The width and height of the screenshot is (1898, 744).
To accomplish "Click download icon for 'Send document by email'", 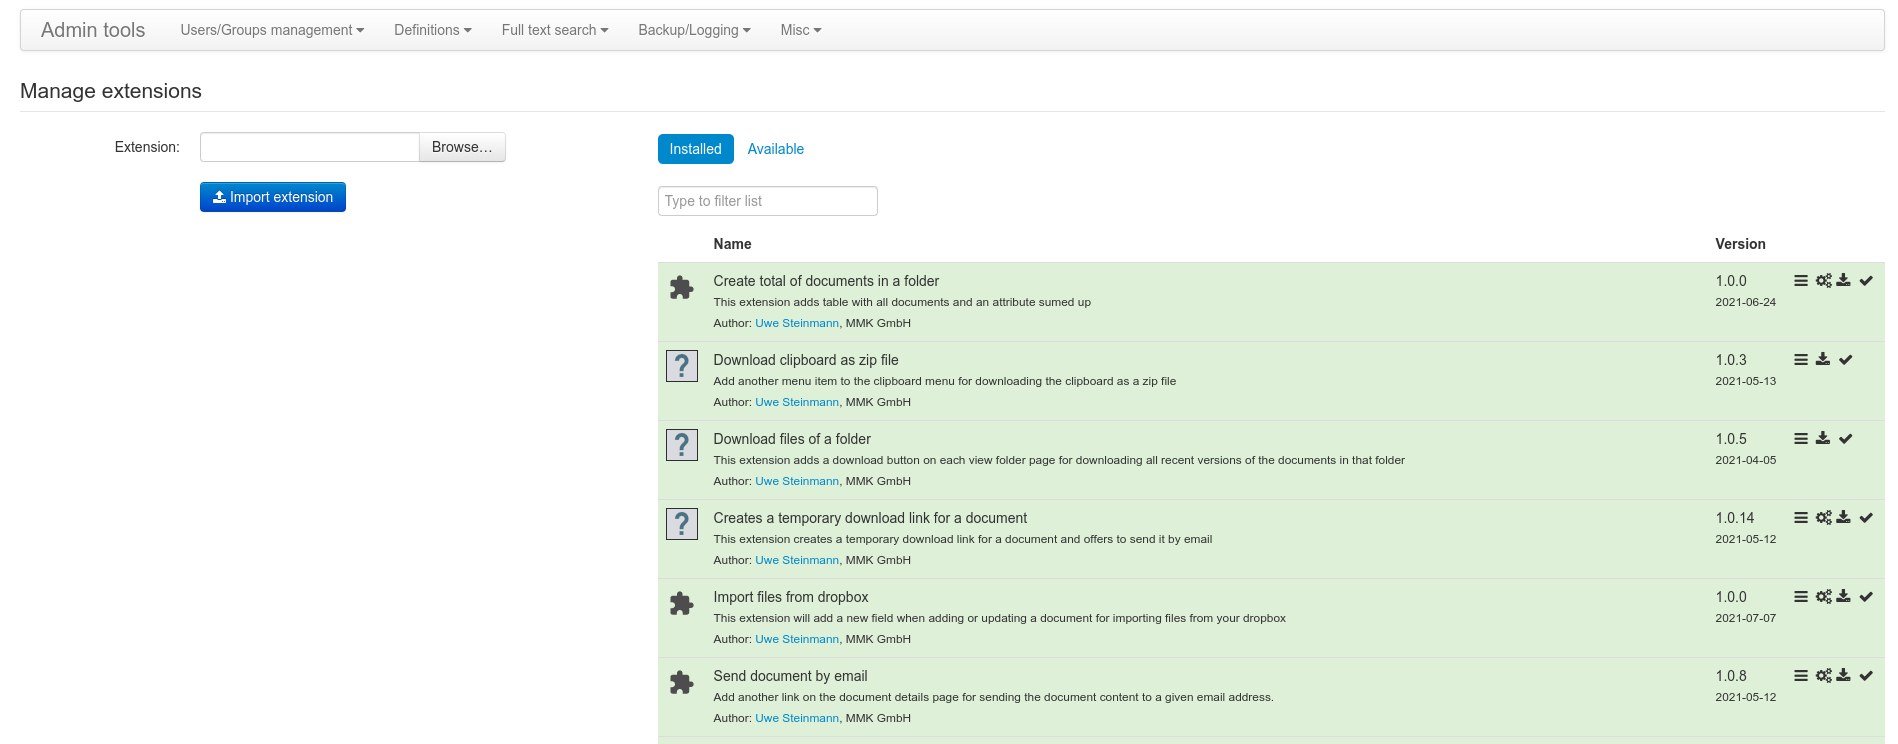I will [1843, 676].
